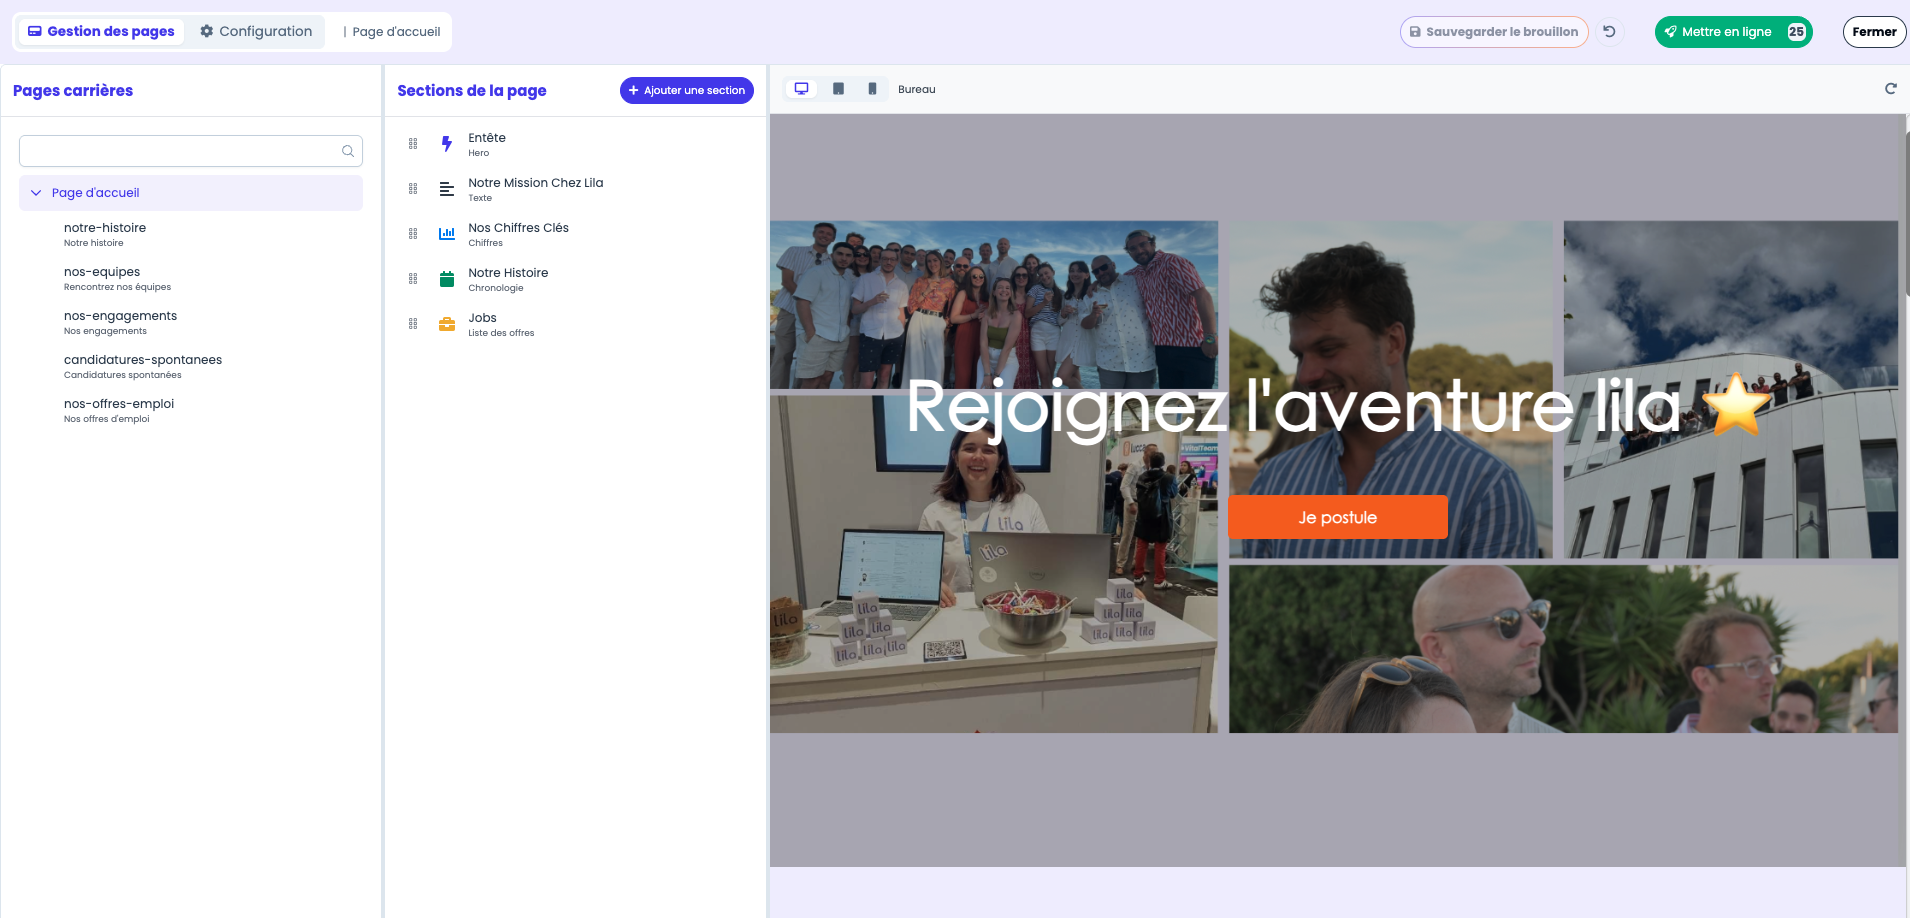Refresh the preview with reload icon
The width and height of the screenshot is (1910, 918).
[1890, 89]
